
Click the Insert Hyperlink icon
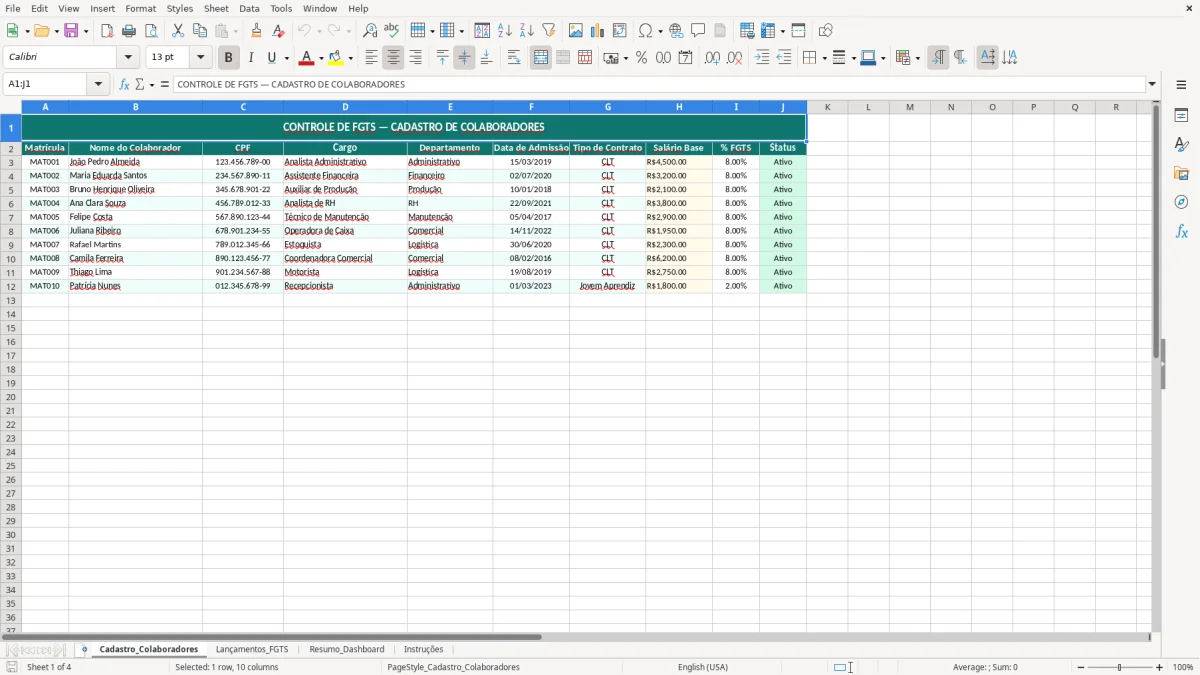676,31
